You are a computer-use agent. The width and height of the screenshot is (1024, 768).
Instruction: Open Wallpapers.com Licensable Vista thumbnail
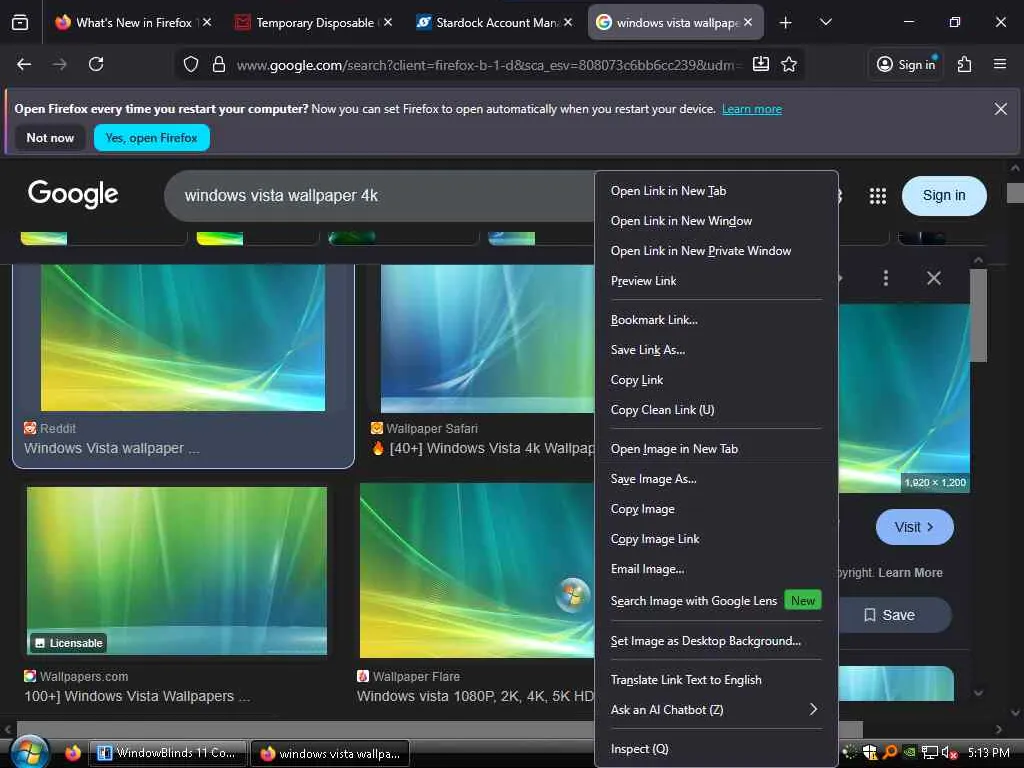[x=177, y=570]
